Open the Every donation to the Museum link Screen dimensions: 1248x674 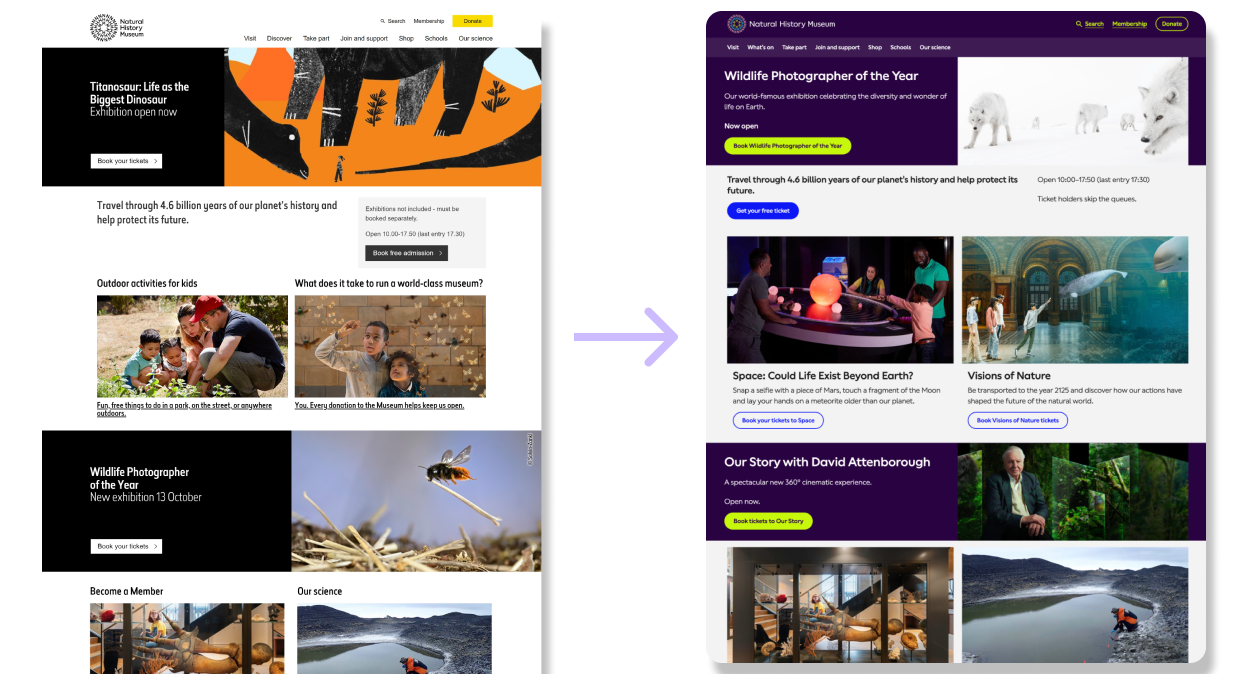(379, 405)
